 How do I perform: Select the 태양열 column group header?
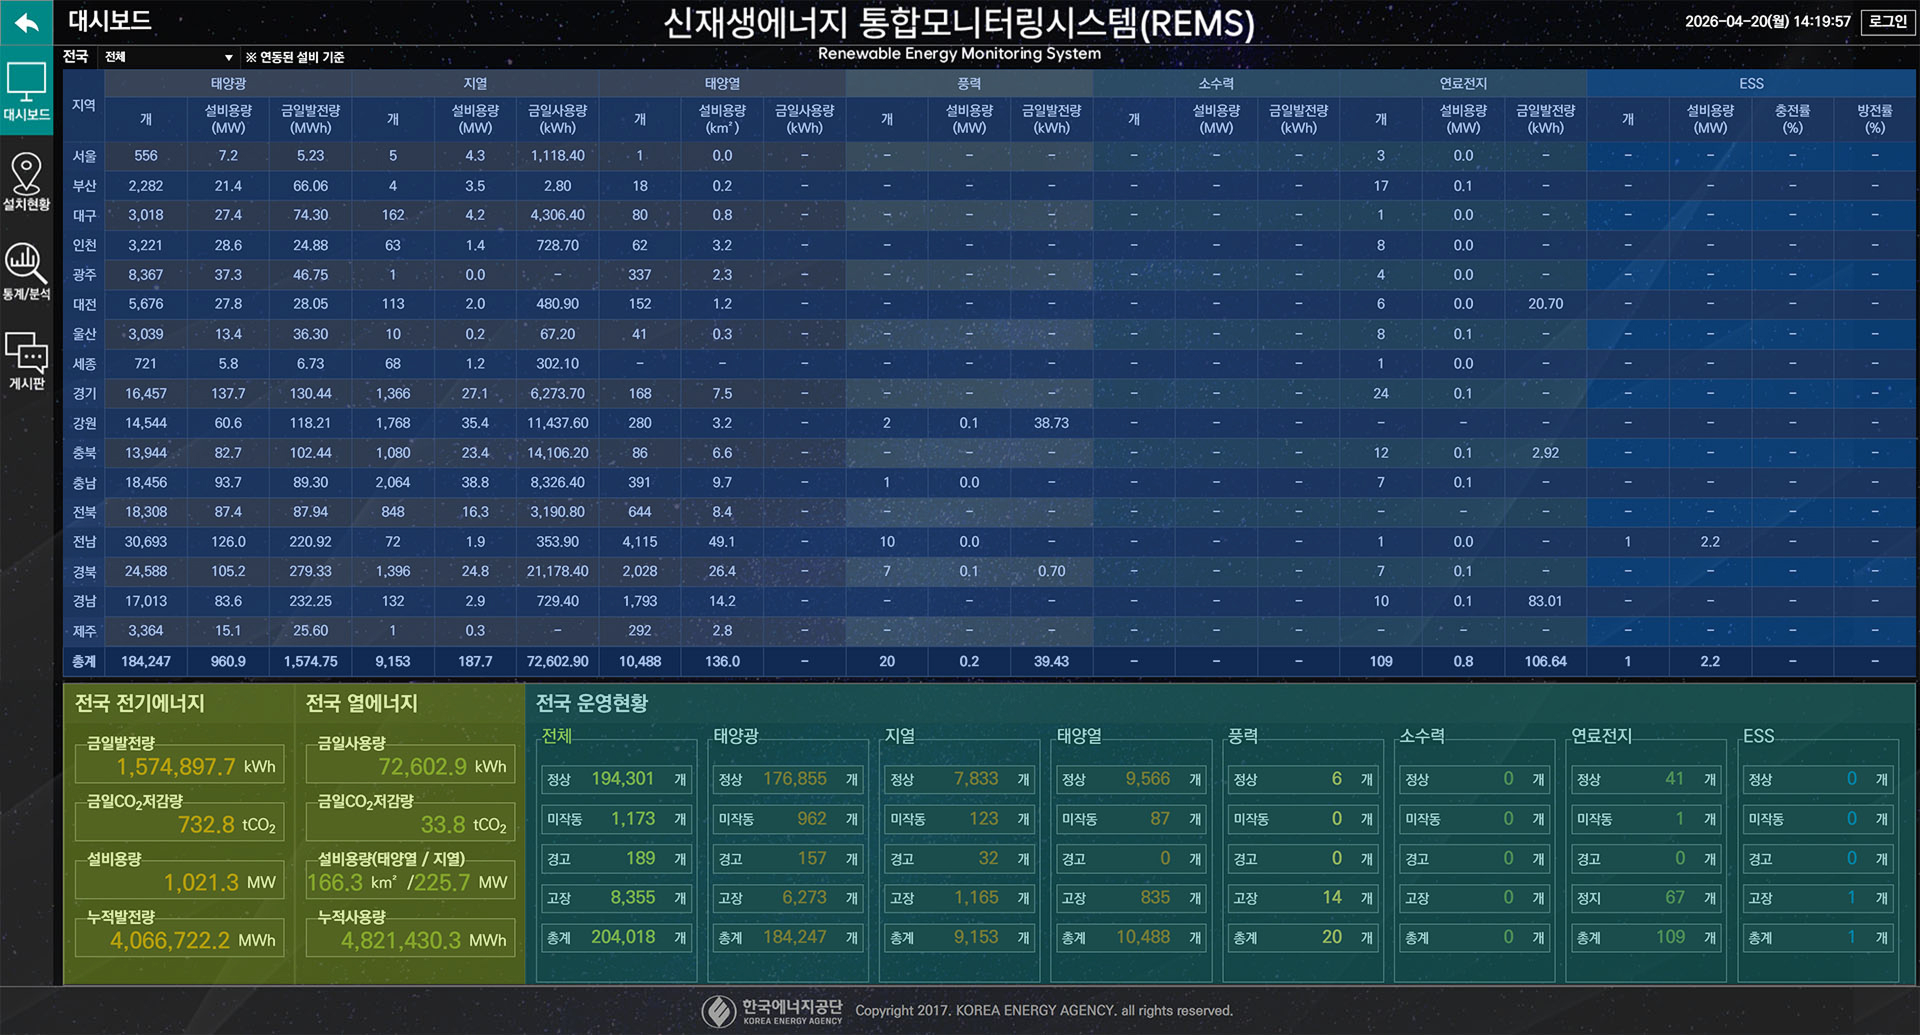coord(722,84)
